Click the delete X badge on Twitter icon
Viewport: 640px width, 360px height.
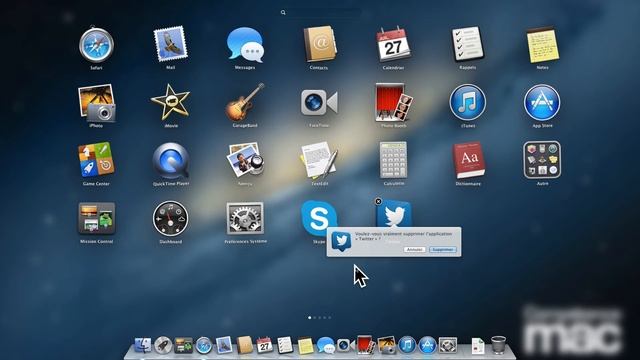[x=378, y=201]
